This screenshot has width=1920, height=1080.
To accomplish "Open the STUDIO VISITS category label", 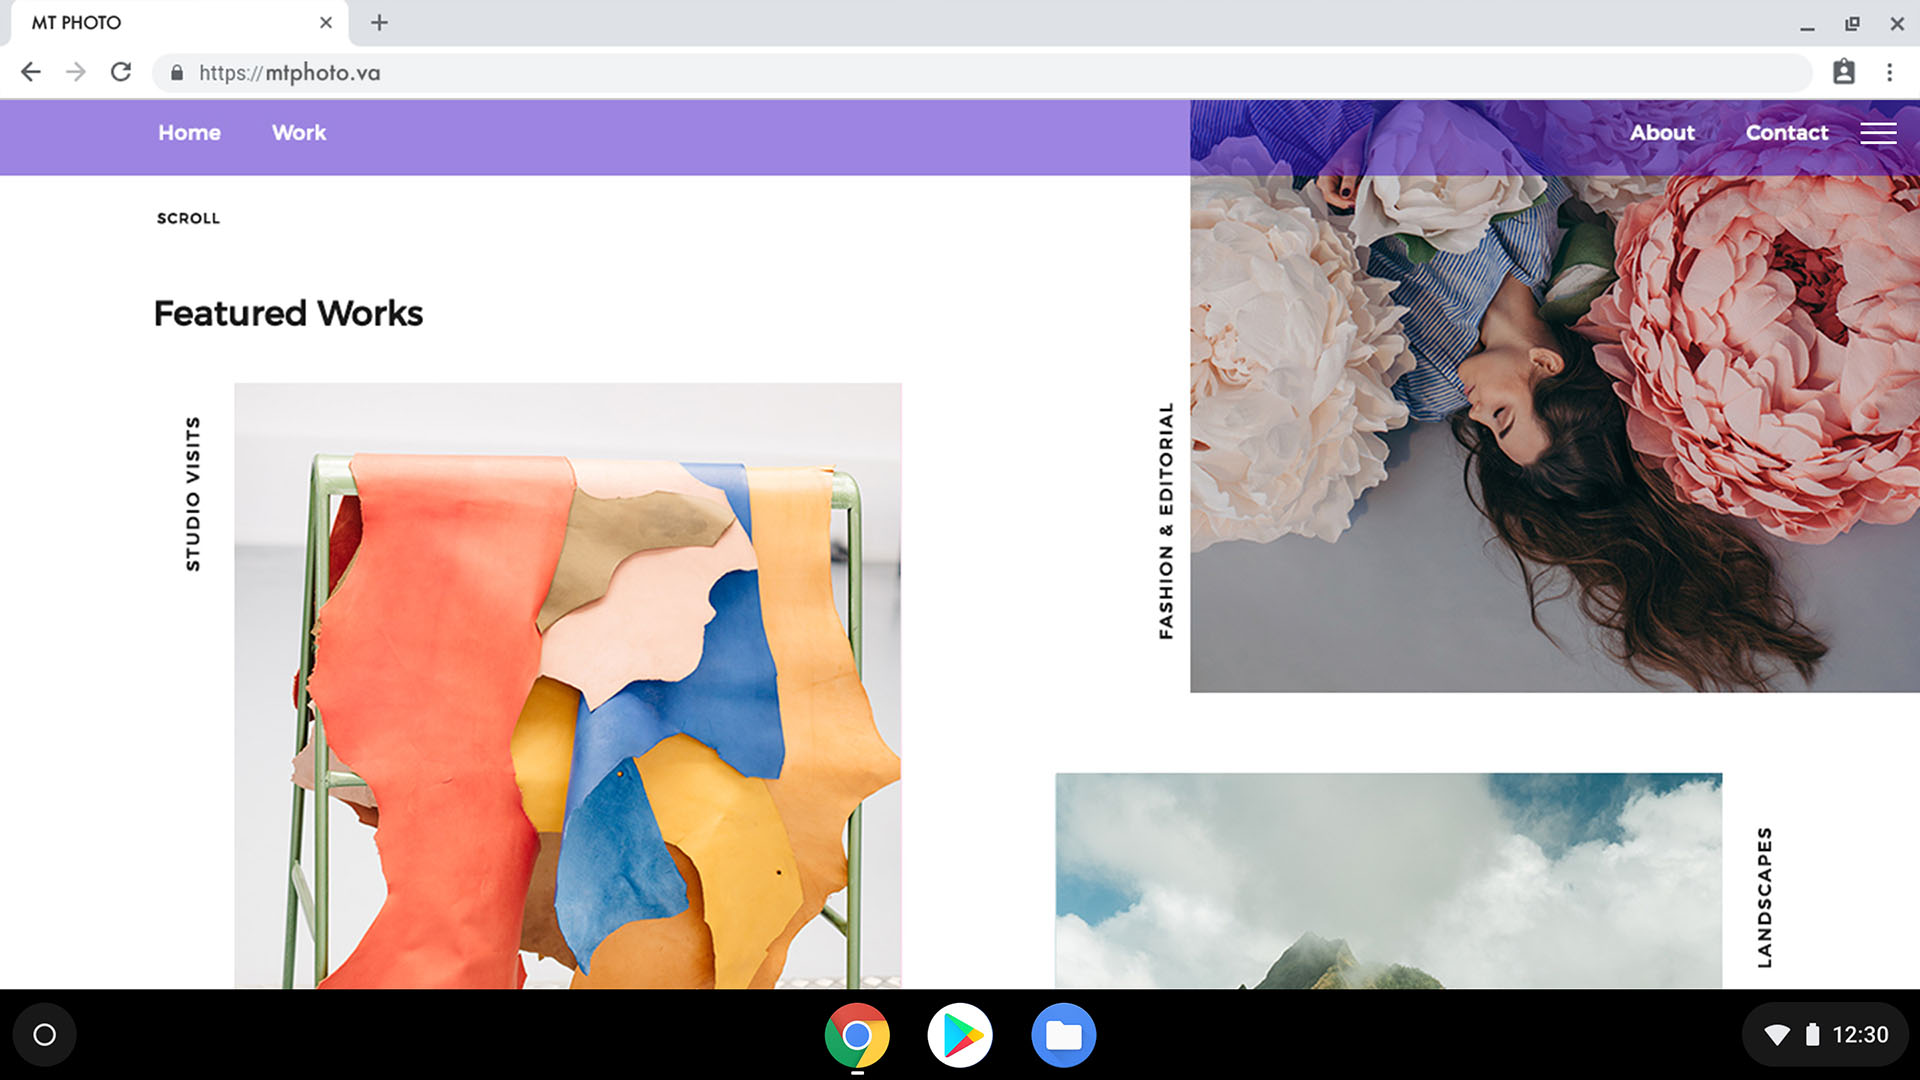I will pos(193,494).
